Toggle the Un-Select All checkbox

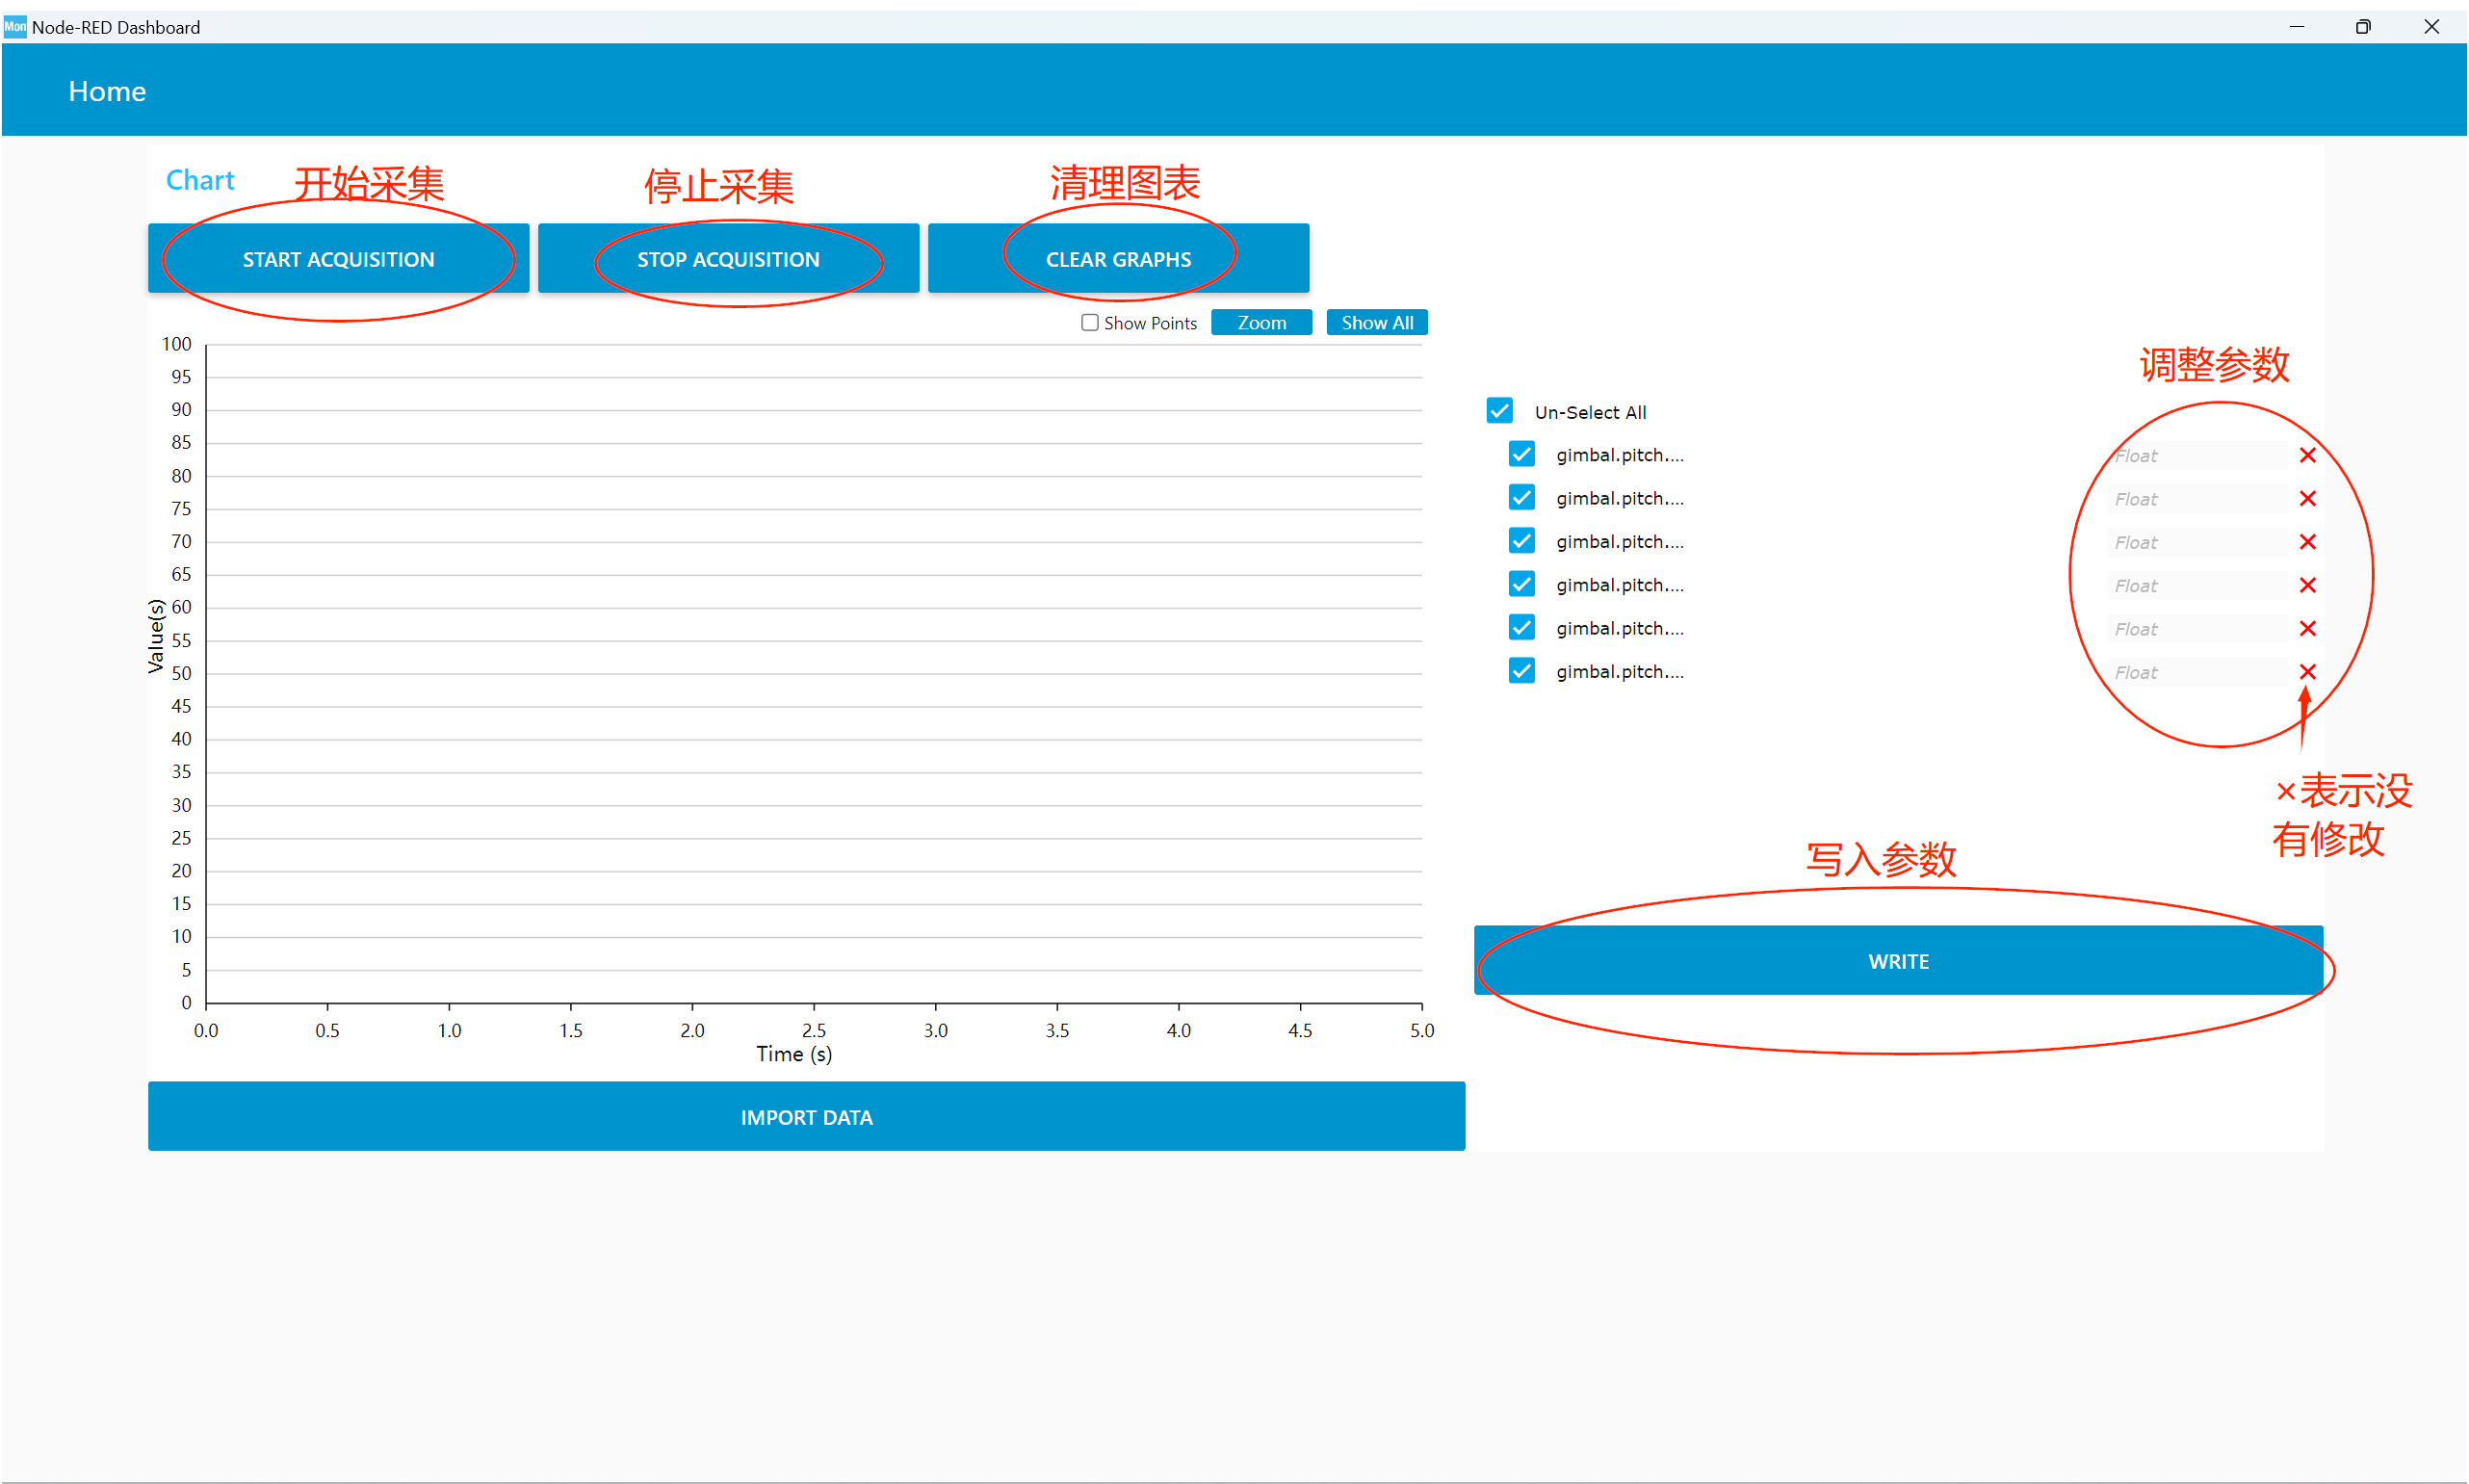click(1500, 410)
